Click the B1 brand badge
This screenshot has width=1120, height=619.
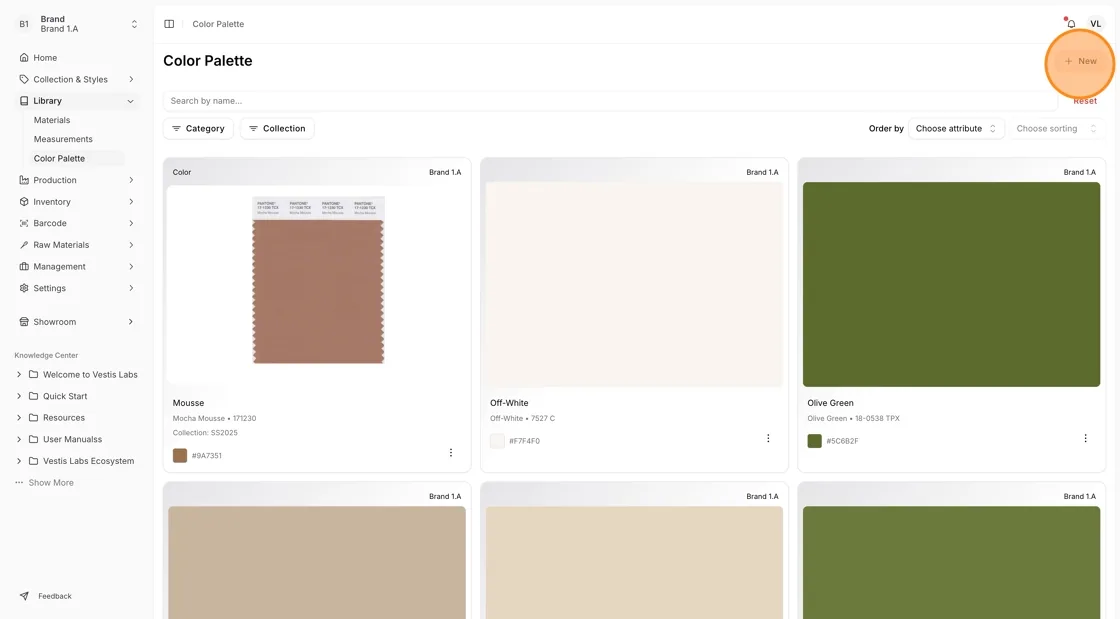(x=24, y=24)
